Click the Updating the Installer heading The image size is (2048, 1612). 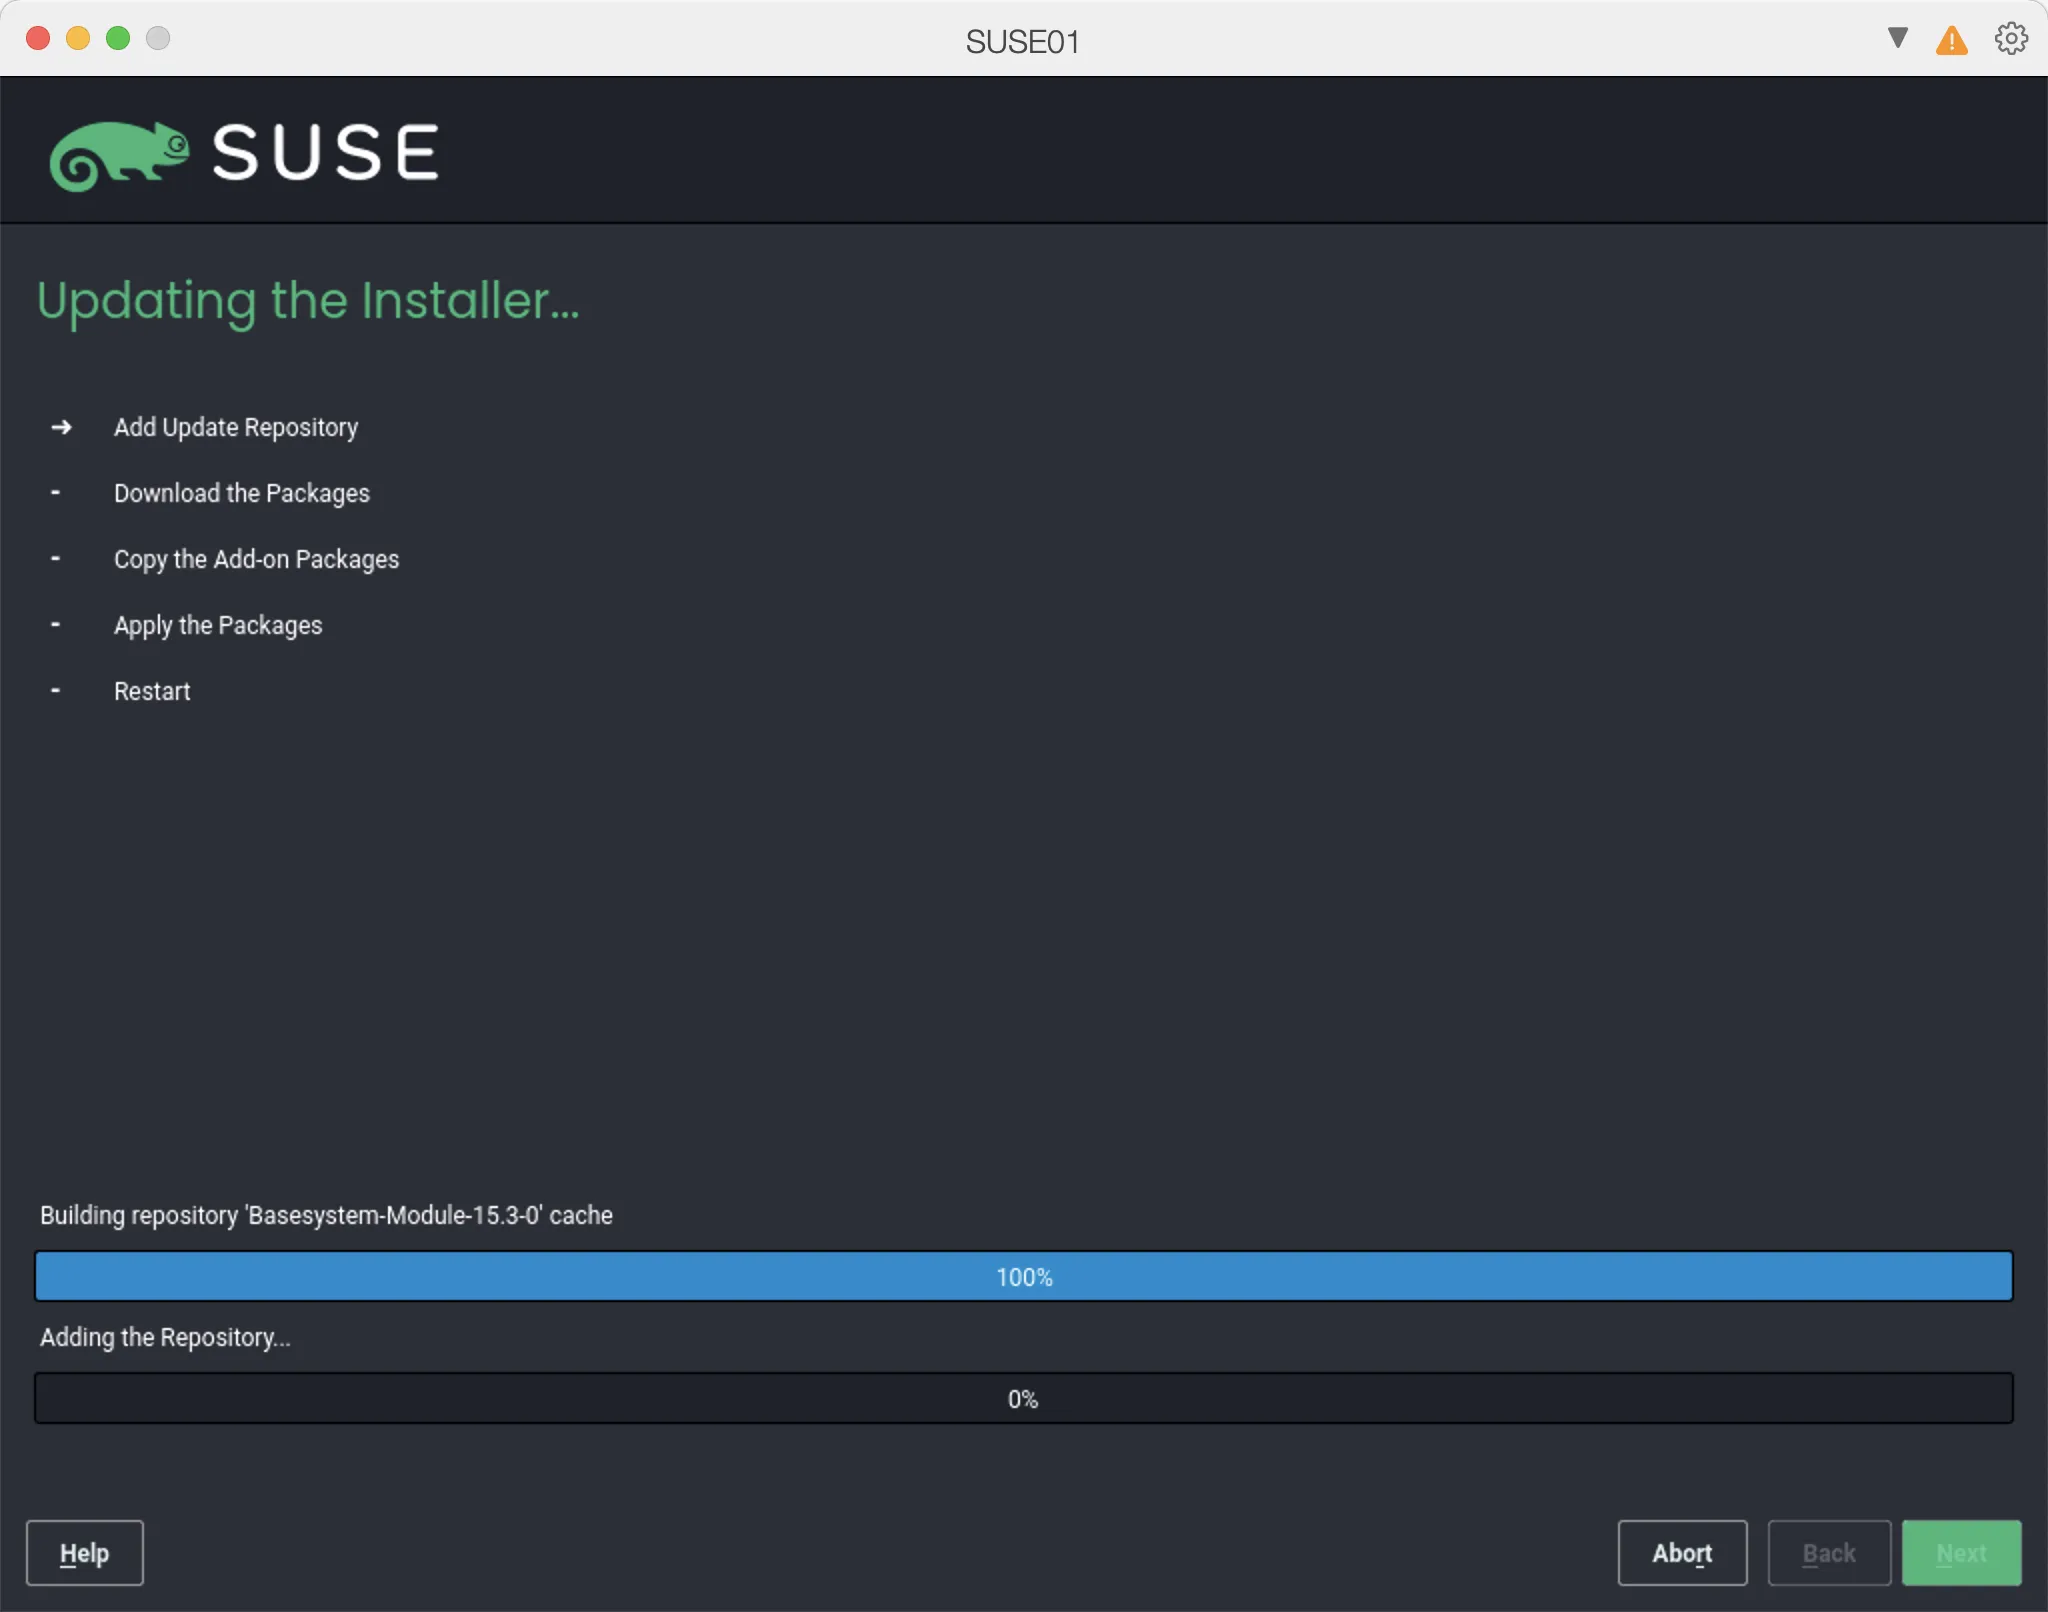pos(308,301)
